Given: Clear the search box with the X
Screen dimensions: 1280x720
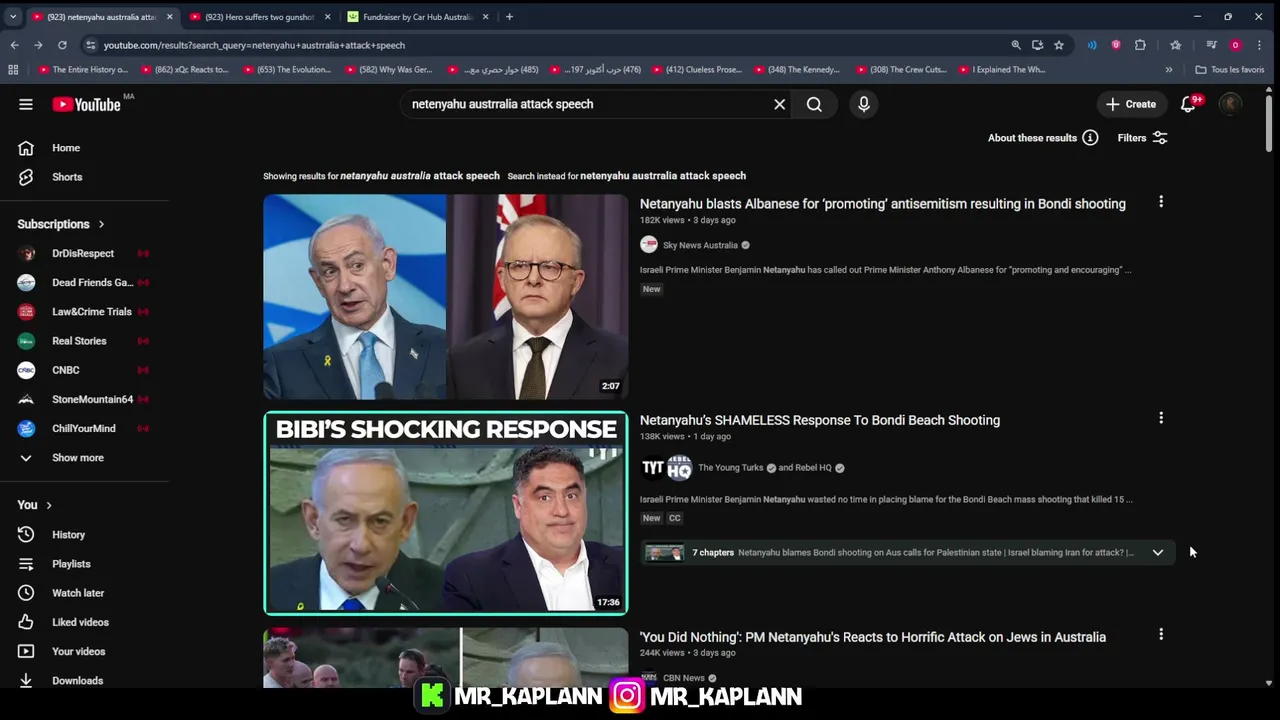Looking at the screenshot, I should 780,104.
